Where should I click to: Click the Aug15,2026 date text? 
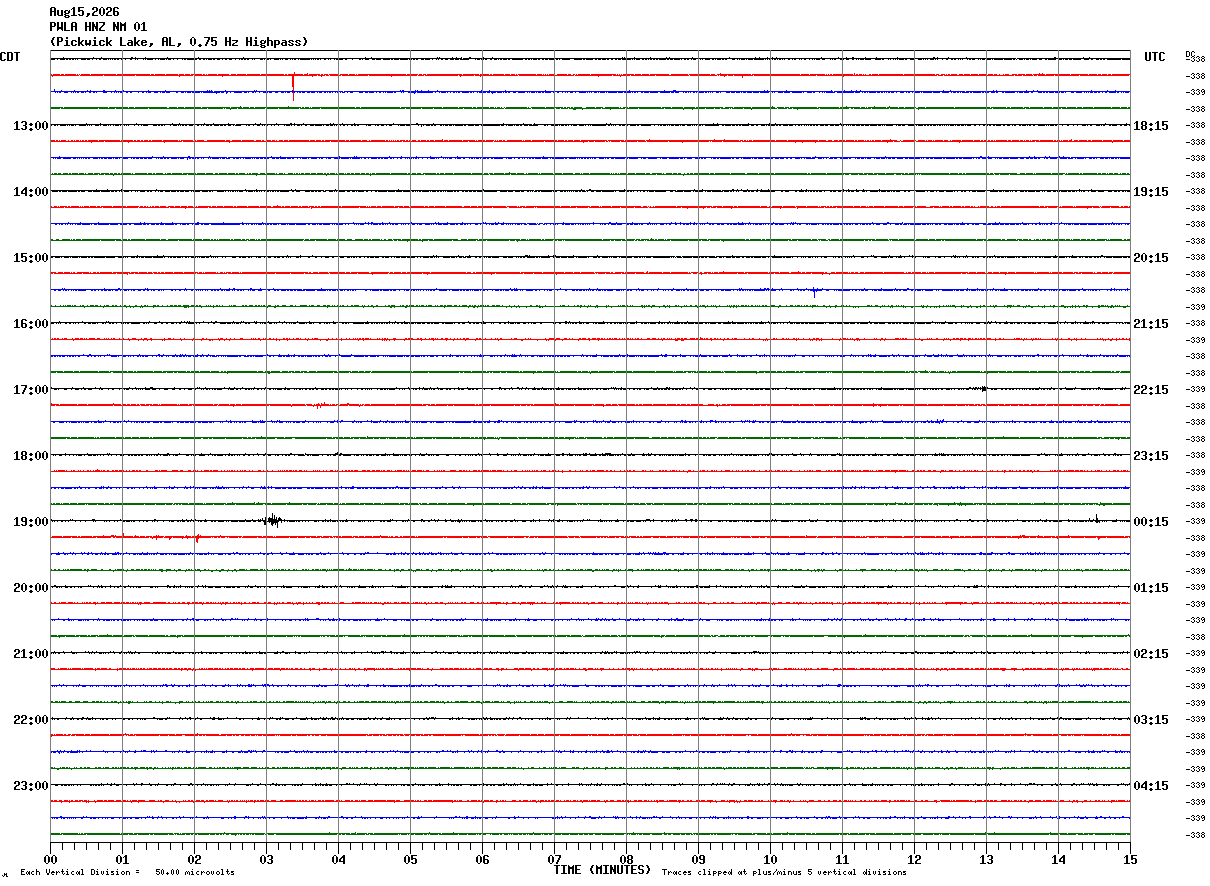84,12
